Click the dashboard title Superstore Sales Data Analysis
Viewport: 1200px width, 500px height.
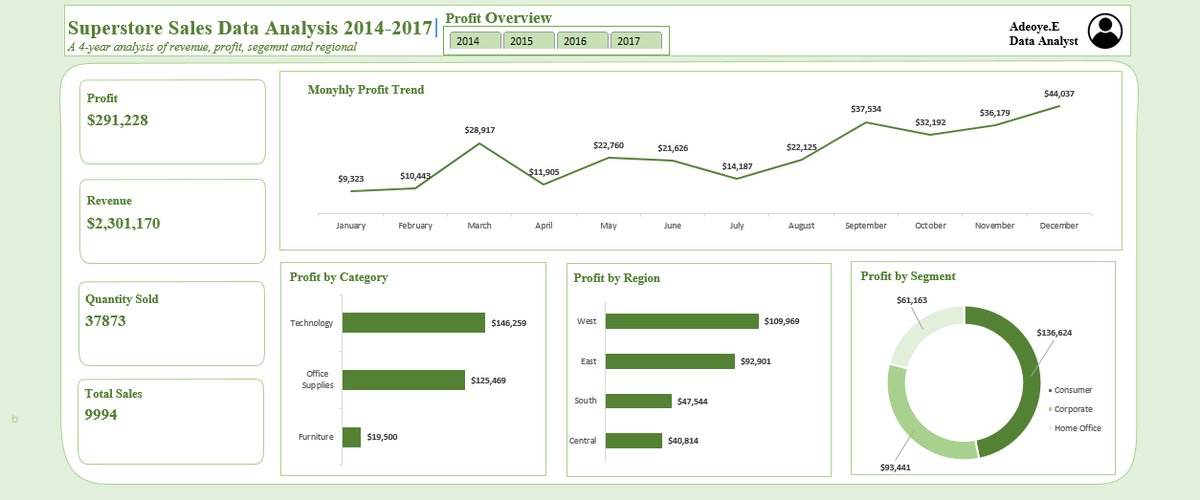(251, 27)
